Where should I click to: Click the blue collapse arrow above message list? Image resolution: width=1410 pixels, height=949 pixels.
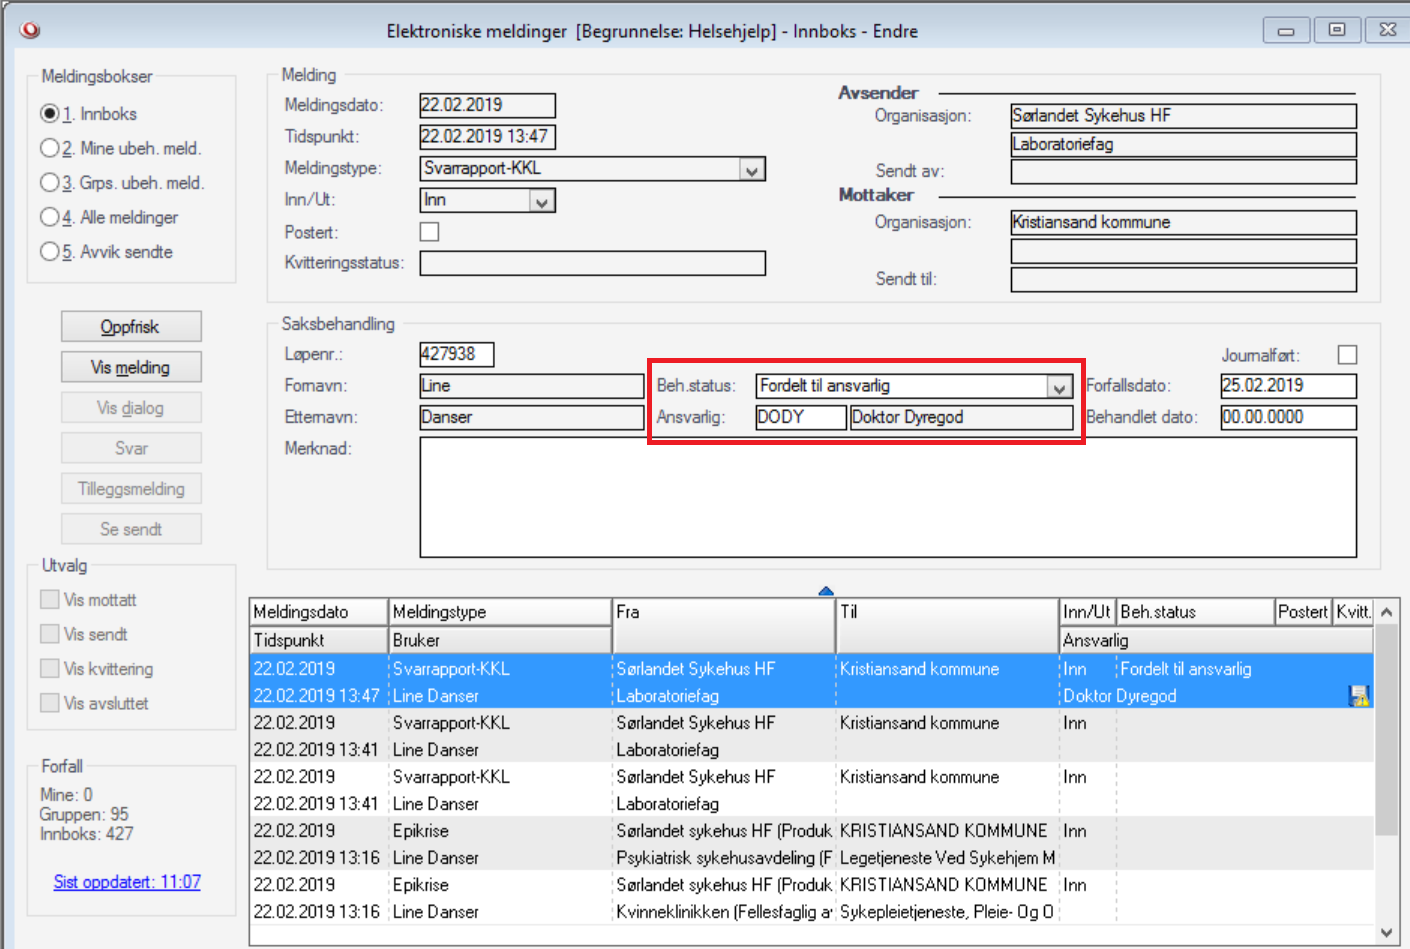coord(826,591)
